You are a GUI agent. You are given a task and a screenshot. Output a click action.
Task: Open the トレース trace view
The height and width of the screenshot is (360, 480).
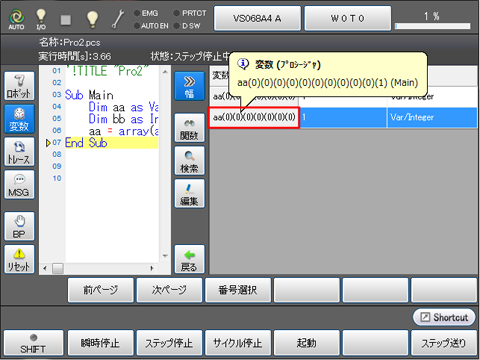point(19,152)
